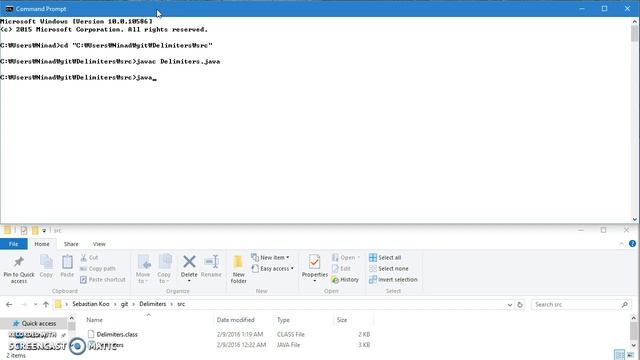
Task: Click Pin to Quick access icon
Action: [x=19, y=262]
